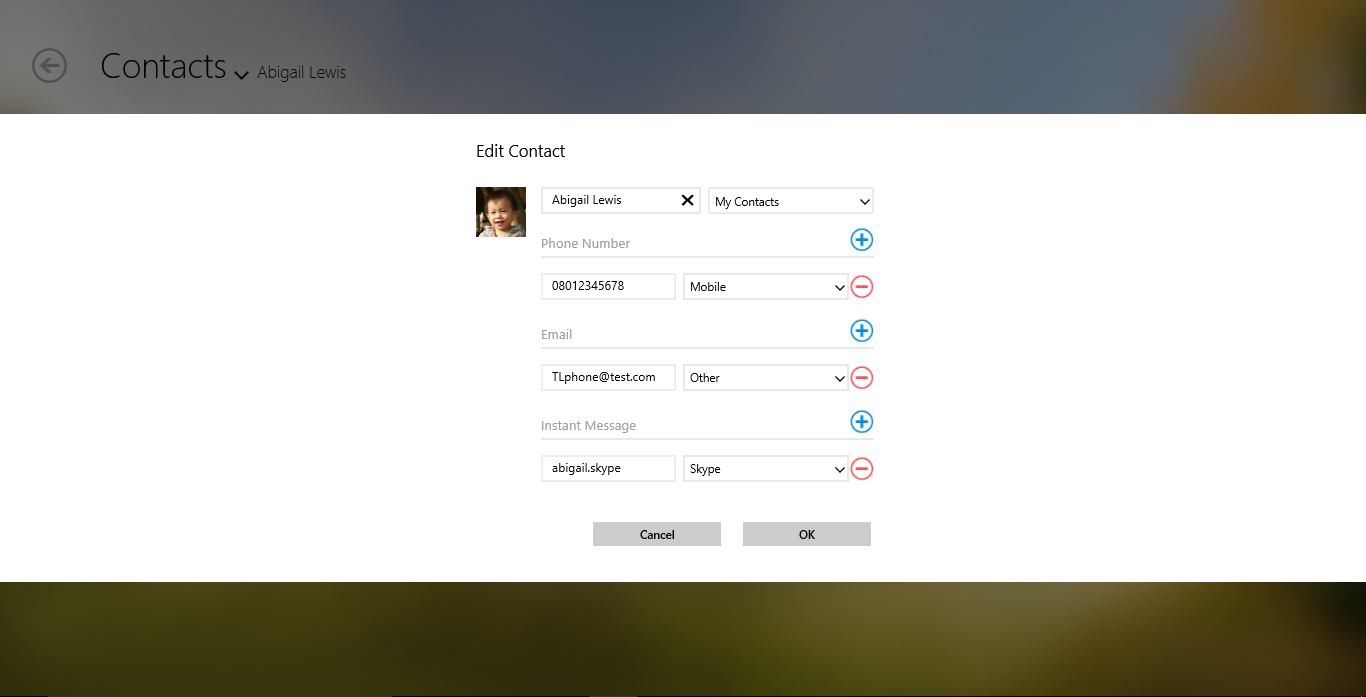Click the back arrow button

coord(49,66)
